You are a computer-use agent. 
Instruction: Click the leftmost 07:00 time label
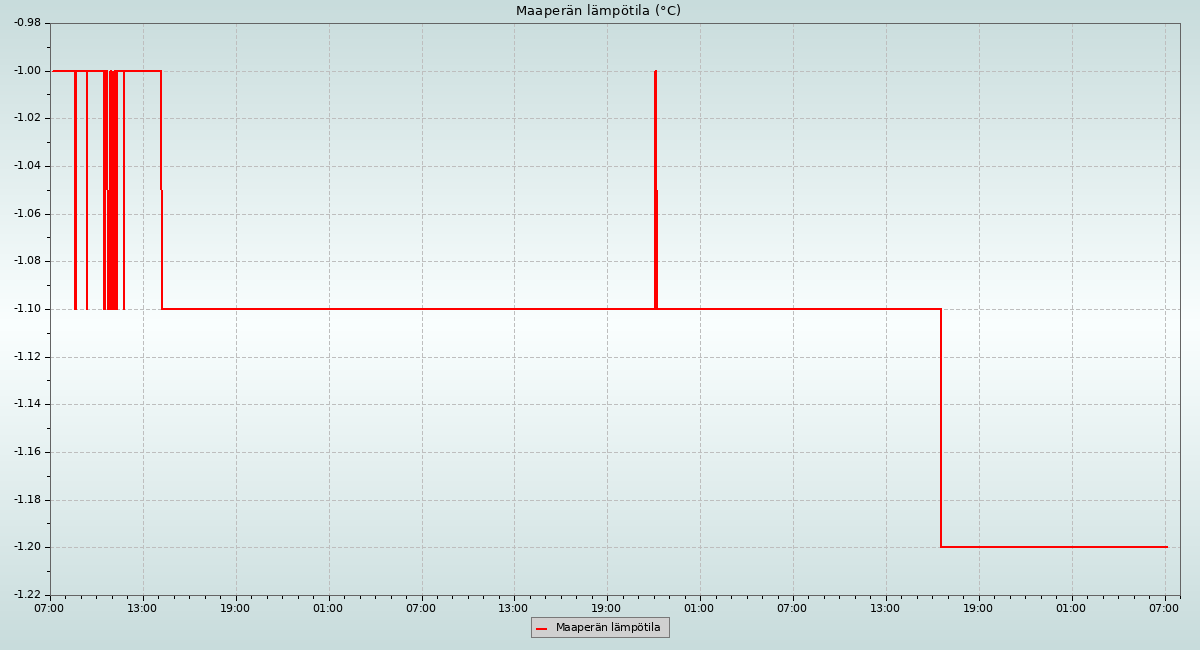tap(49, 608)
